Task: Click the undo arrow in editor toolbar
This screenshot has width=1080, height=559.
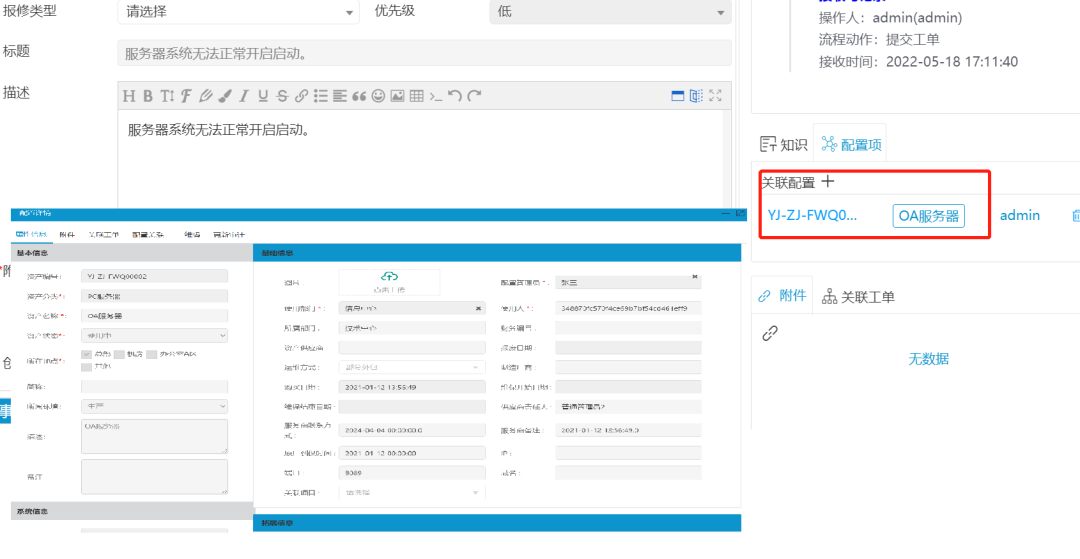Action: click(455, 96)
